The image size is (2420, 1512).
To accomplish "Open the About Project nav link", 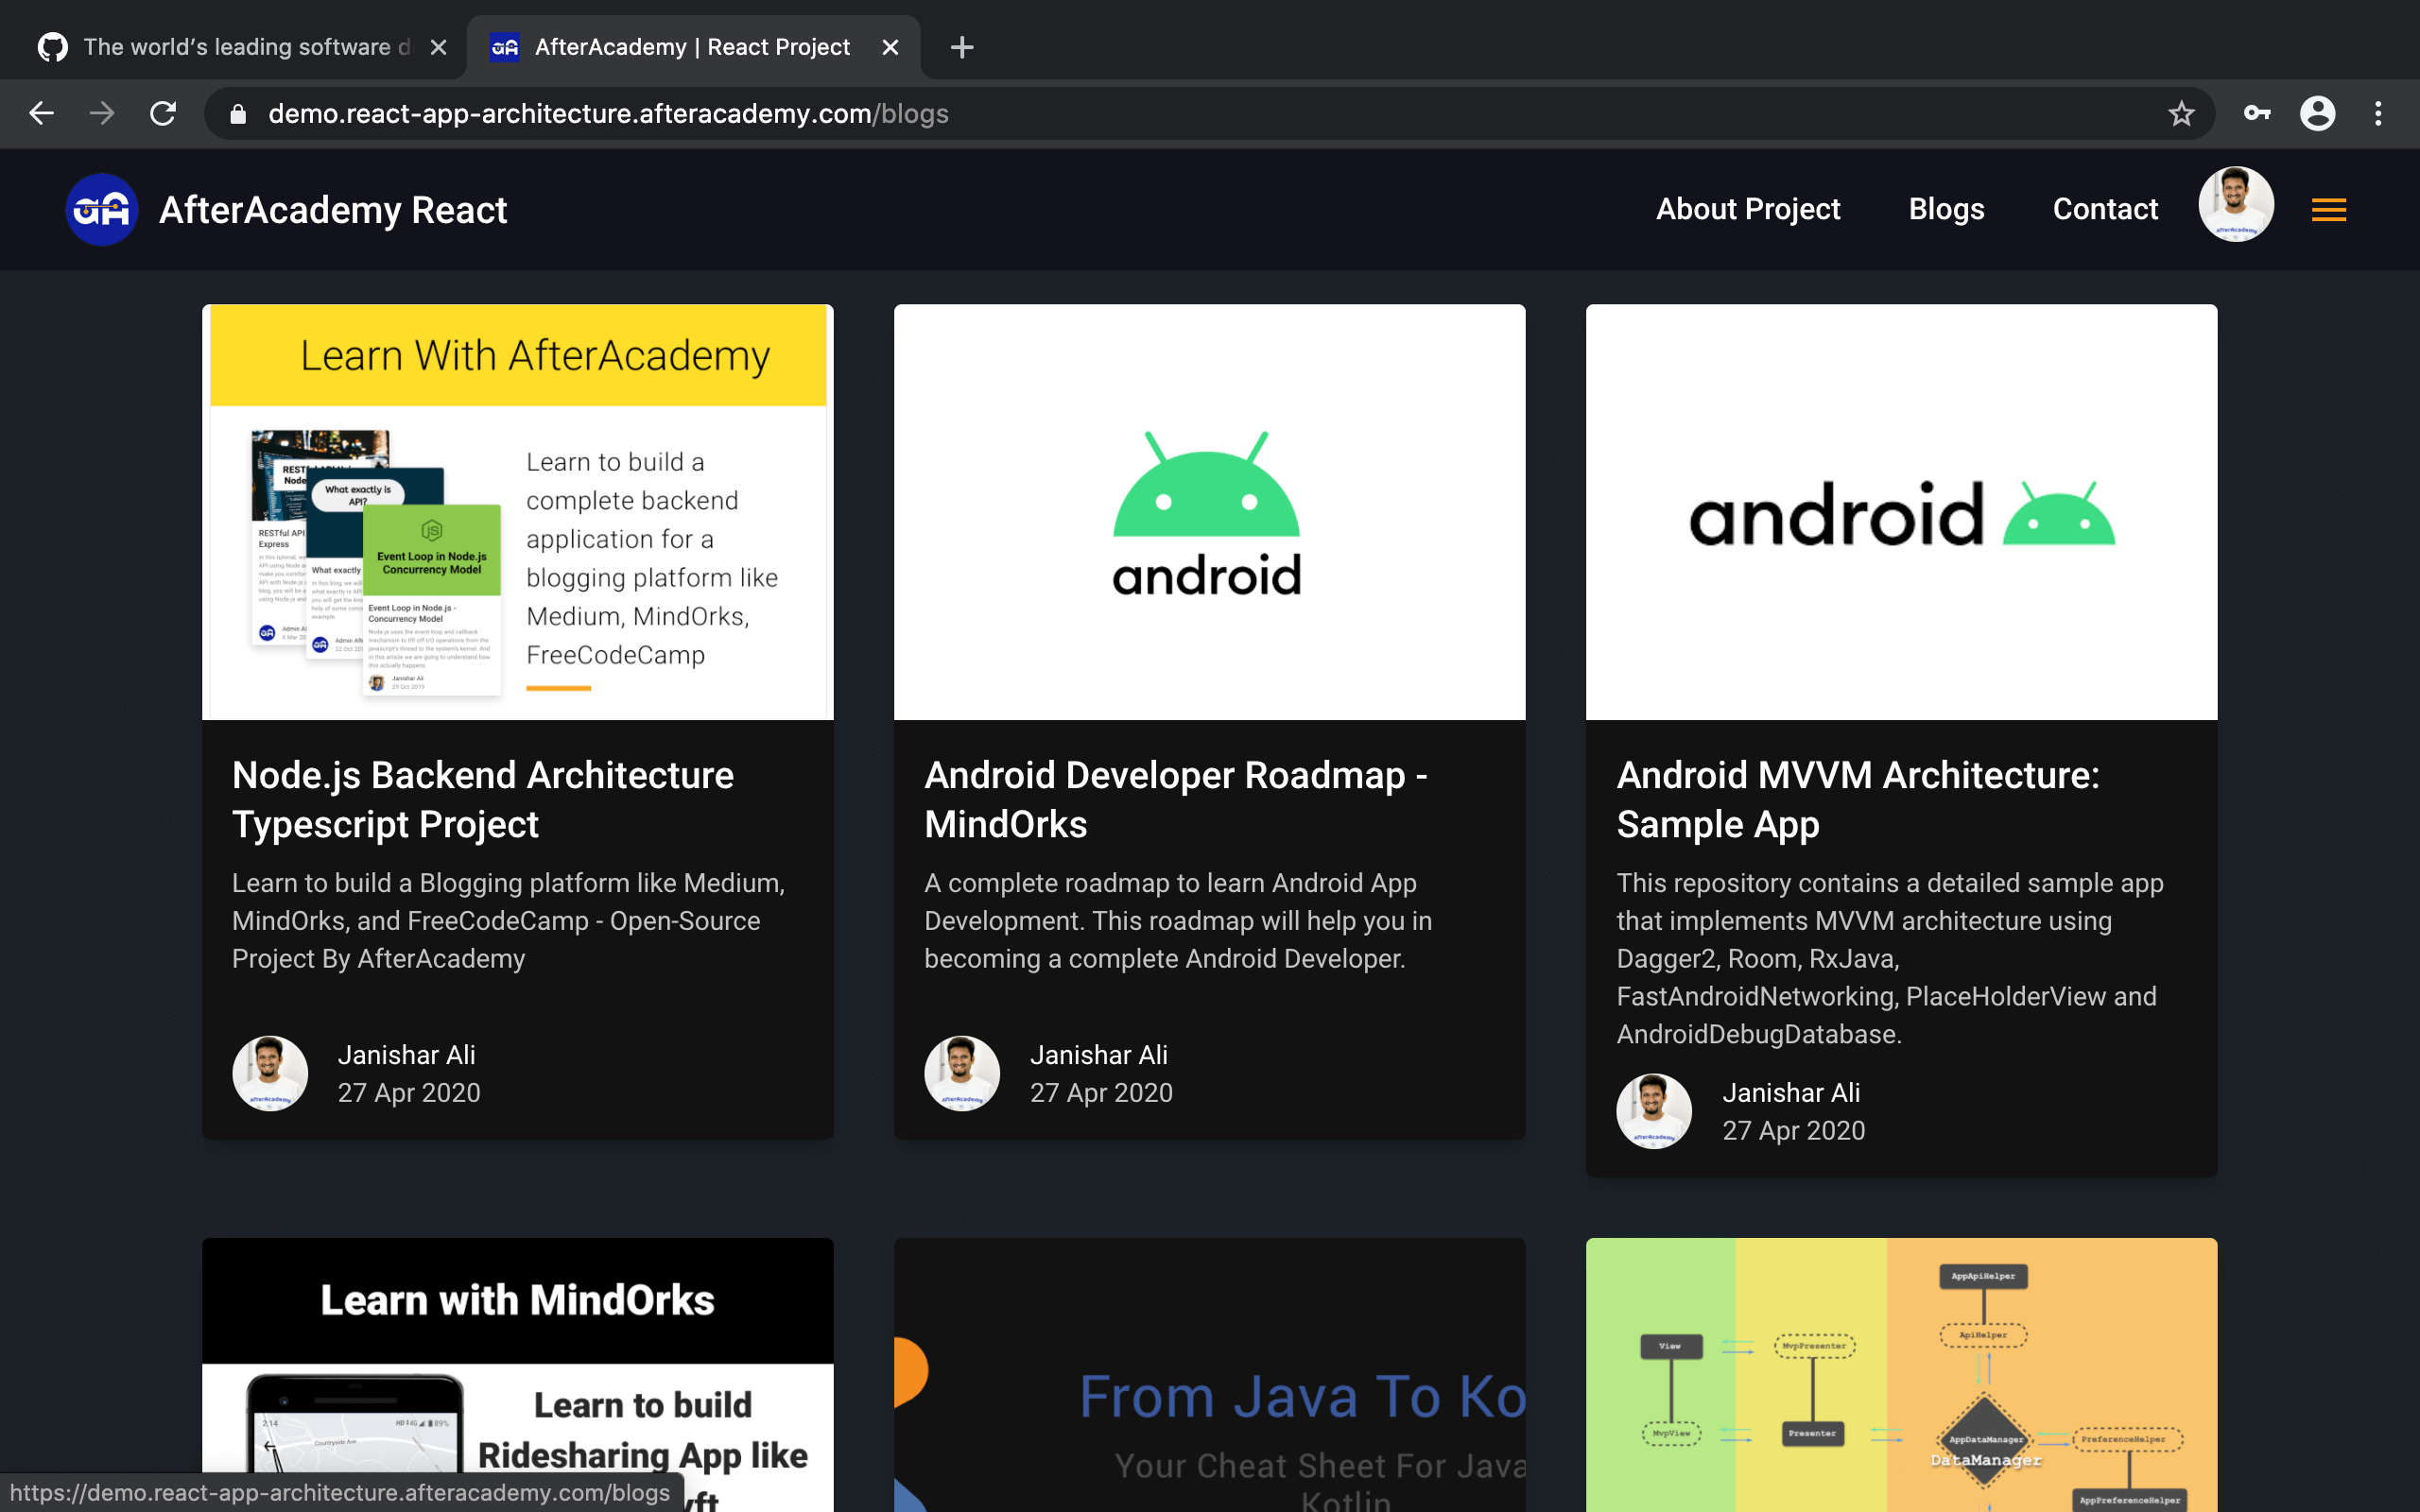I will click(x=1747, y=209).
